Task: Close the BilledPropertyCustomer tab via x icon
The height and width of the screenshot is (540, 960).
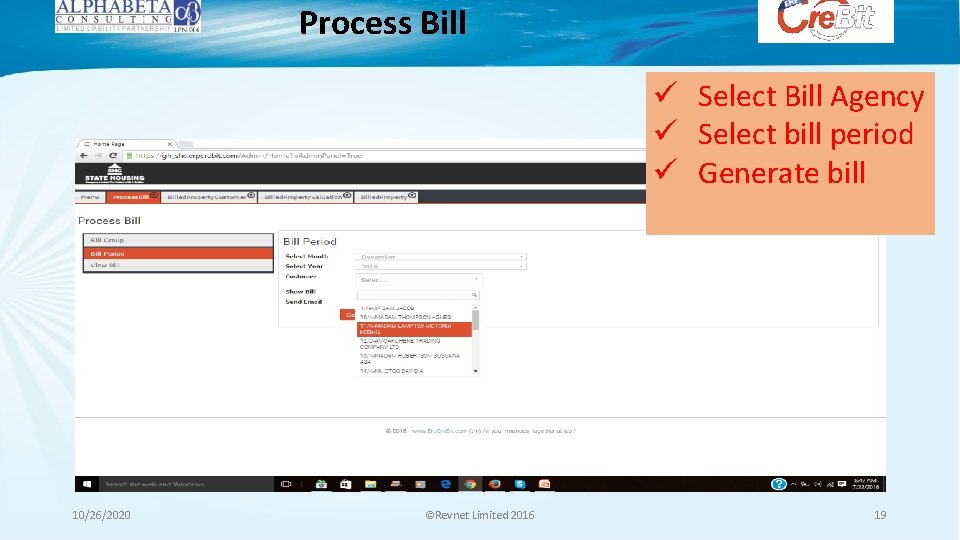Action: [x=251, y=195]
